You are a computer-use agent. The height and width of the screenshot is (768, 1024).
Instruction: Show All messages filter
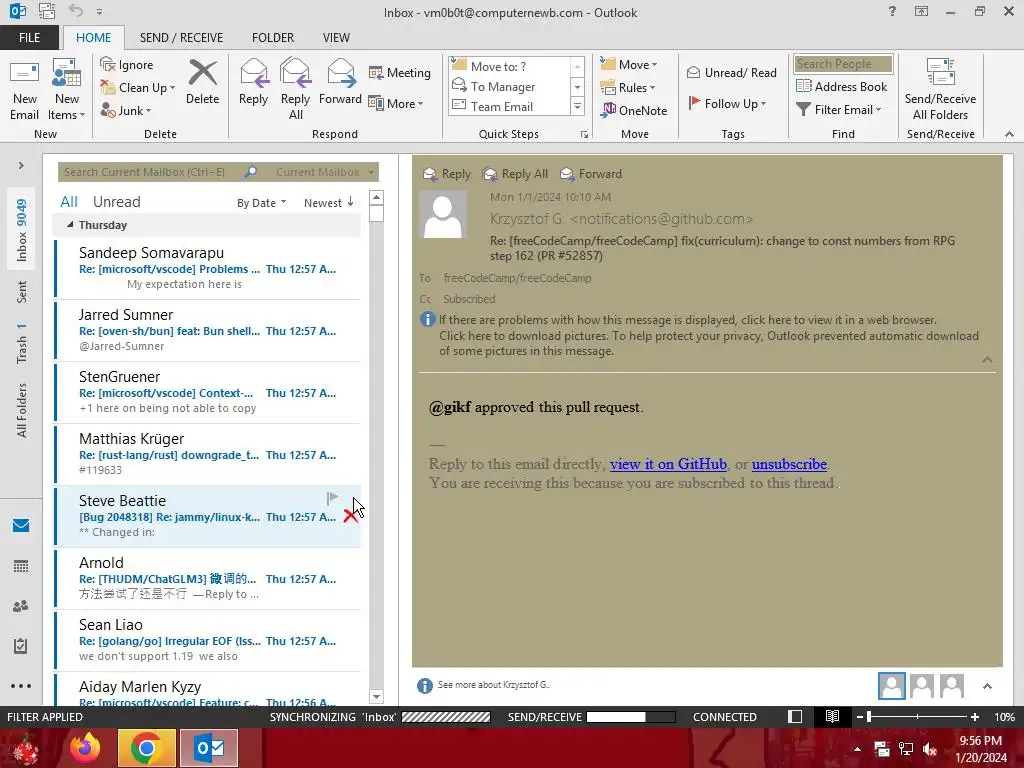tap(69, 202)
